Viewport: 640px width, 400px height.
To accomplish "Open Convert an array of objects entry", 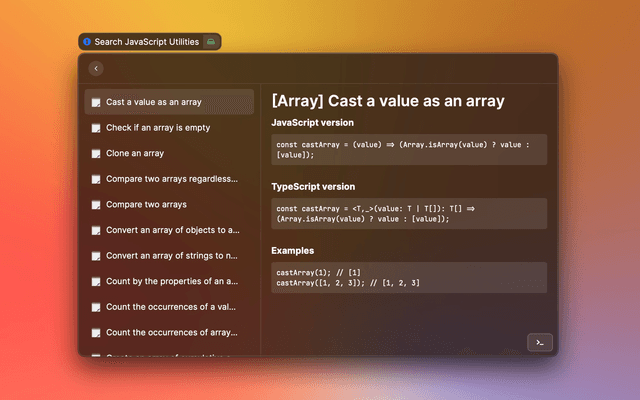I will [171, 230].
